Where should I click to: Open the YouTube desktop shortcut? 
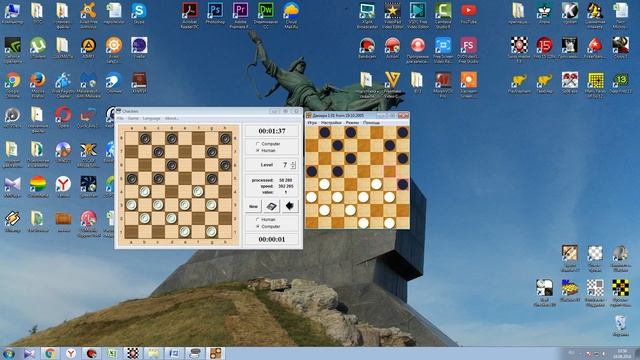click(469, 13)
